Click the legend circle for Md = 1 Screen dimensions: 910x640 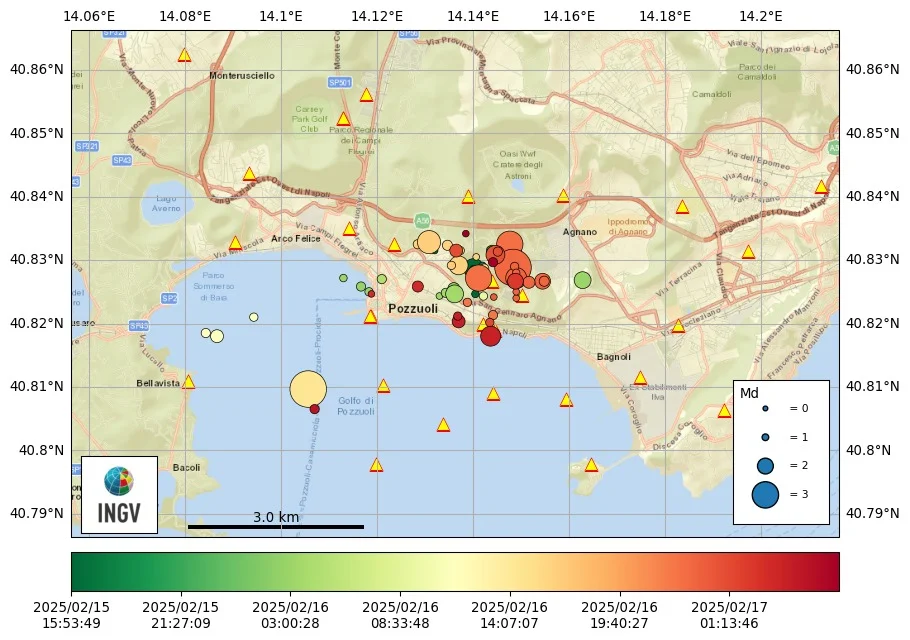(765, 437)
